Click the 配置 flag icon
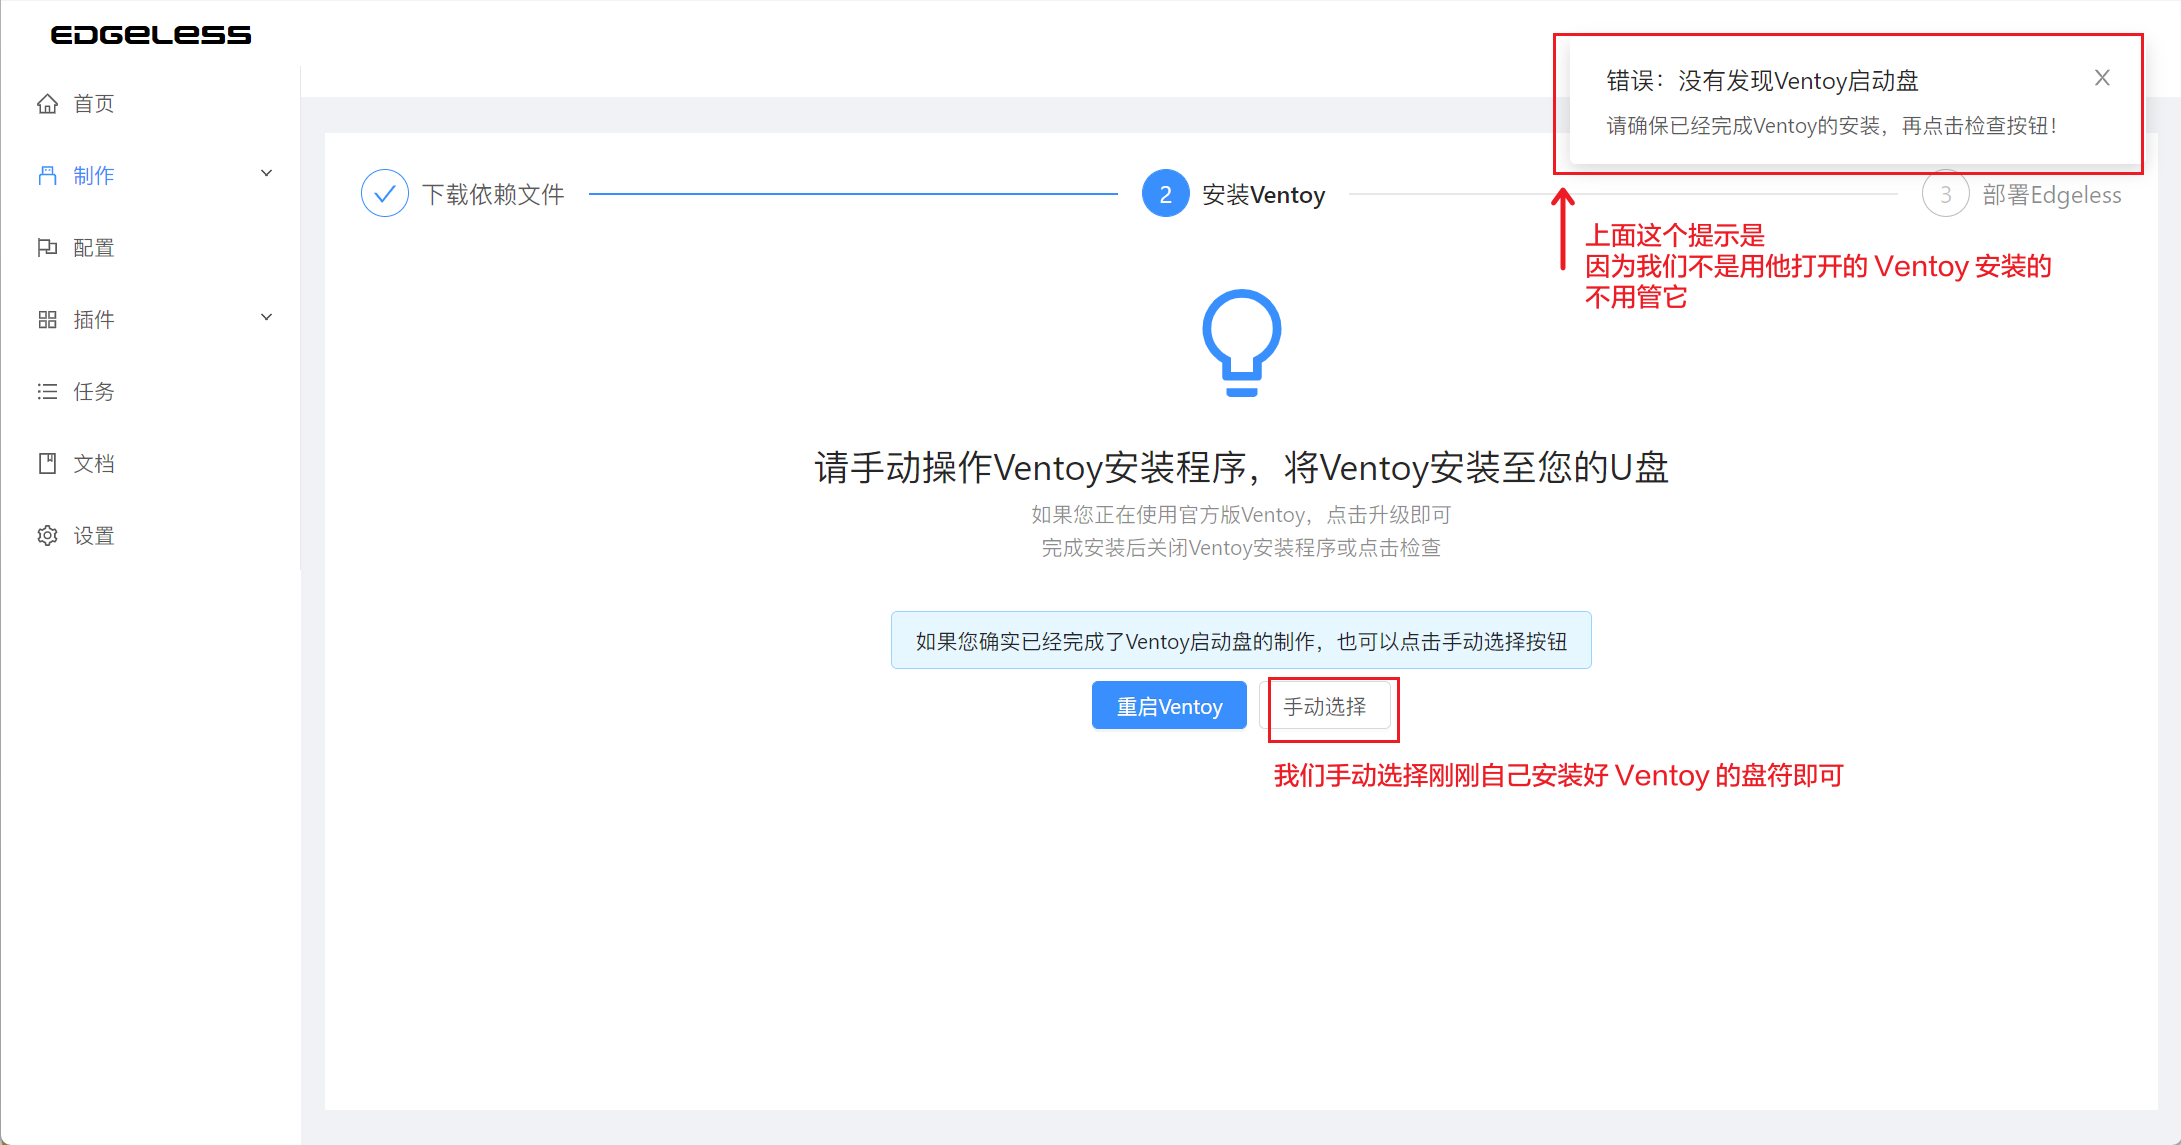Image resolution: width=2181 pixels, height=1145 pixels. click(x=47, y=248)
